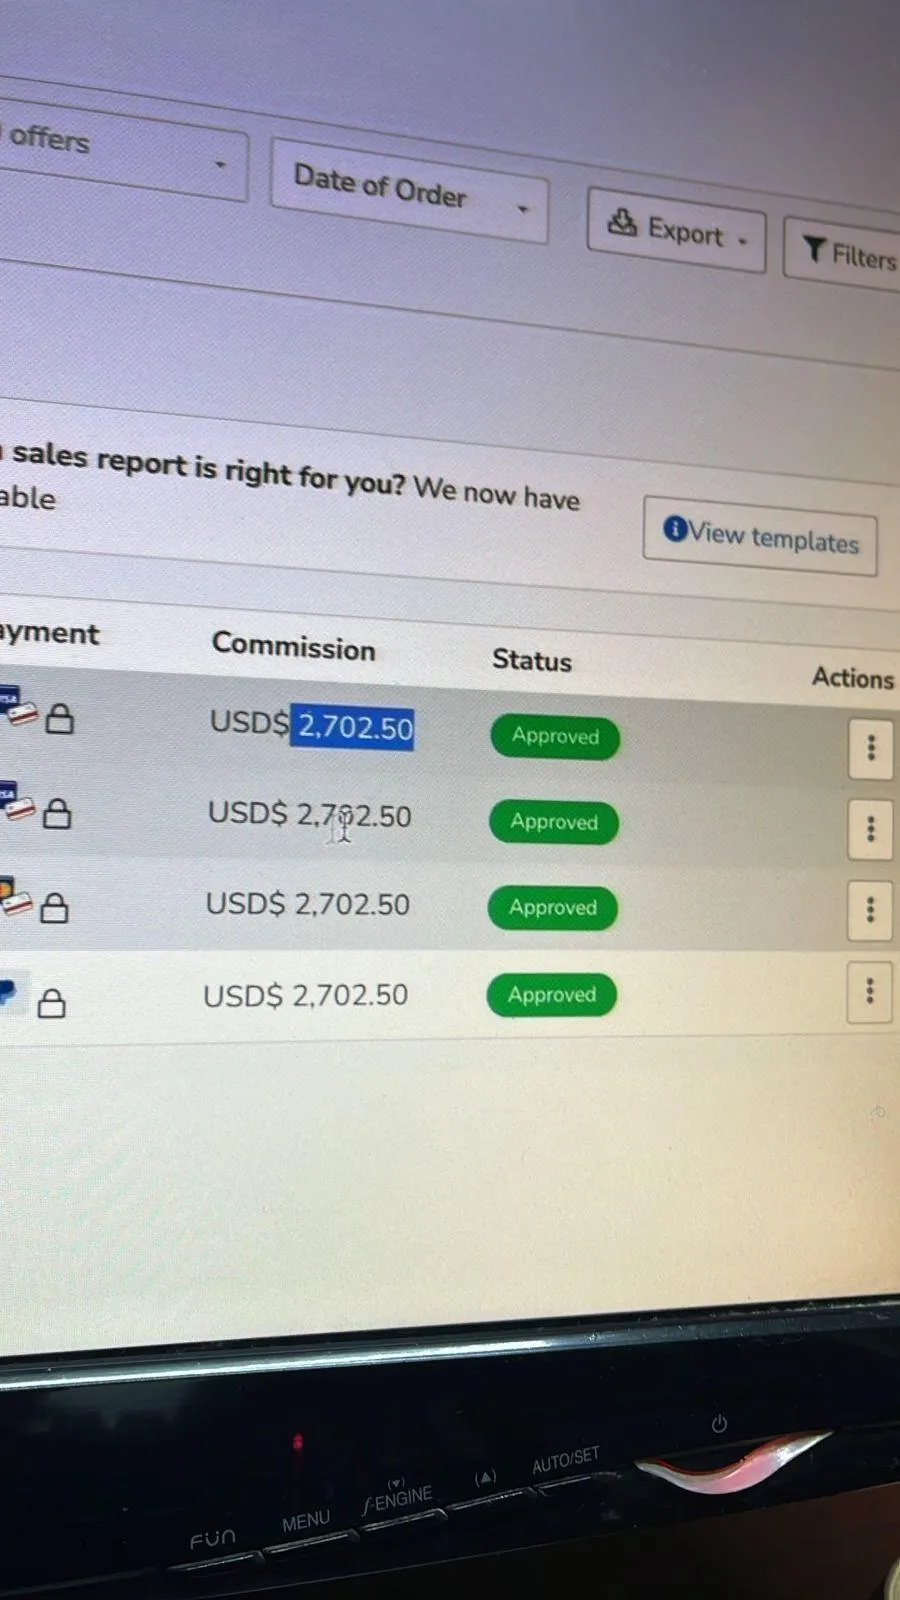This screenshot has height=1600, width=900.
Task: Click the Commission column header
Action: [x=293, y=646]
